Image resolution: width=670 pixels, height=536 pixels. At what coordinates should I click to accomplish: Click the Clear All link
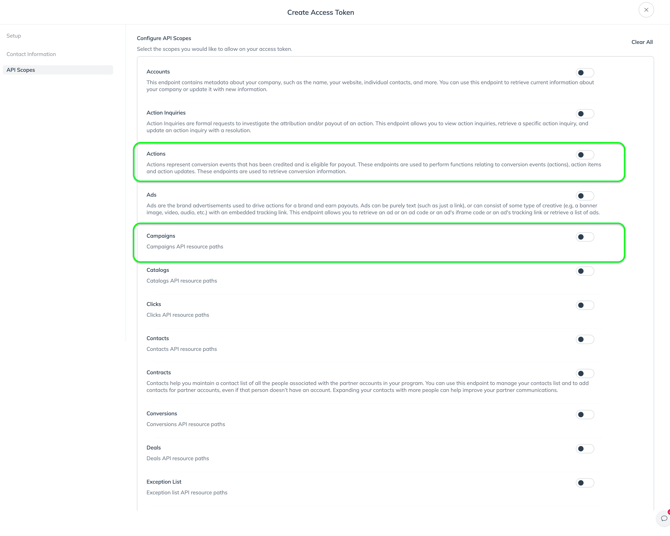(642, 42)
